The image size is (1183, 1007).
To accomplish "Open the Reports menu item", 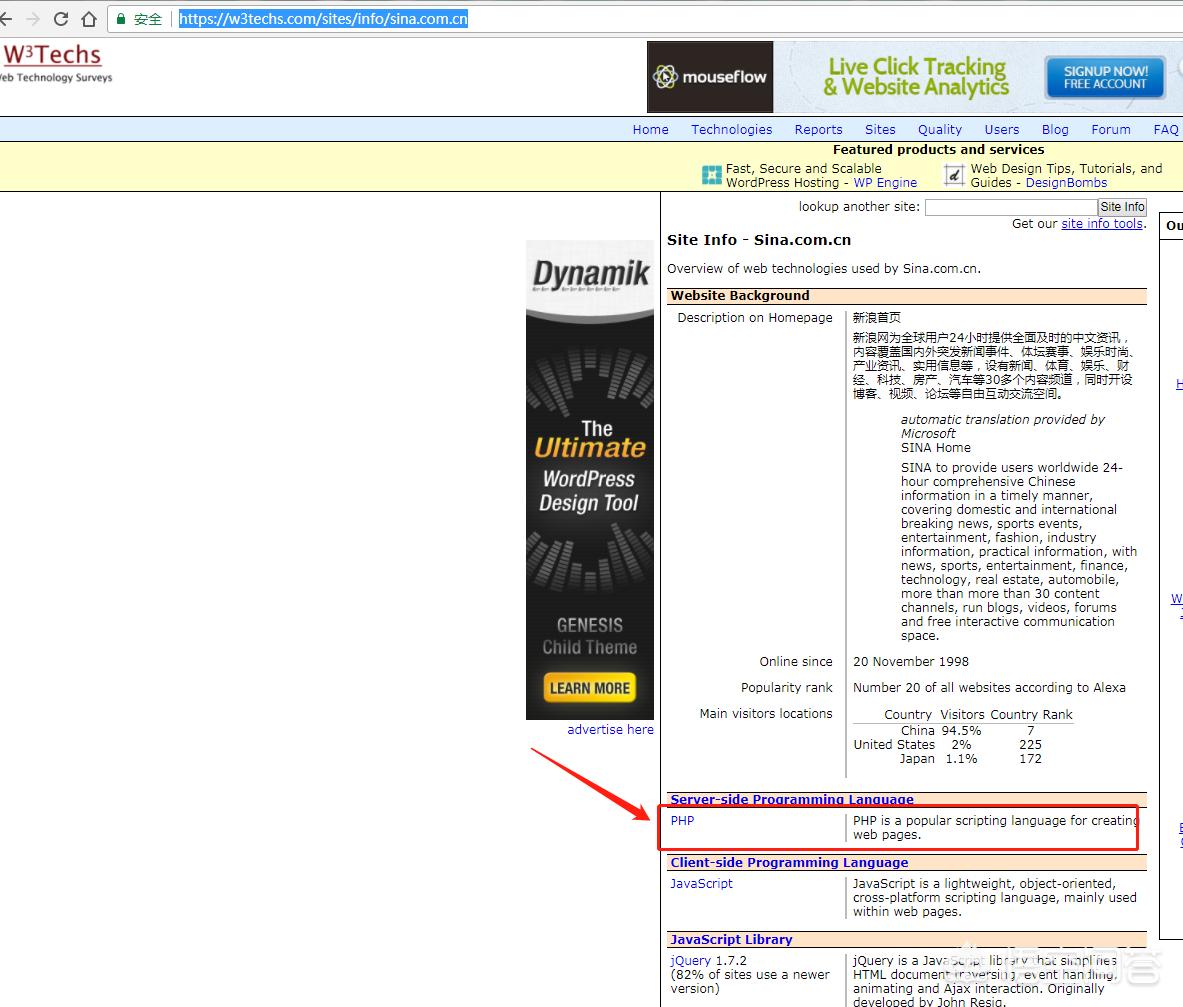I will point(819,130).
